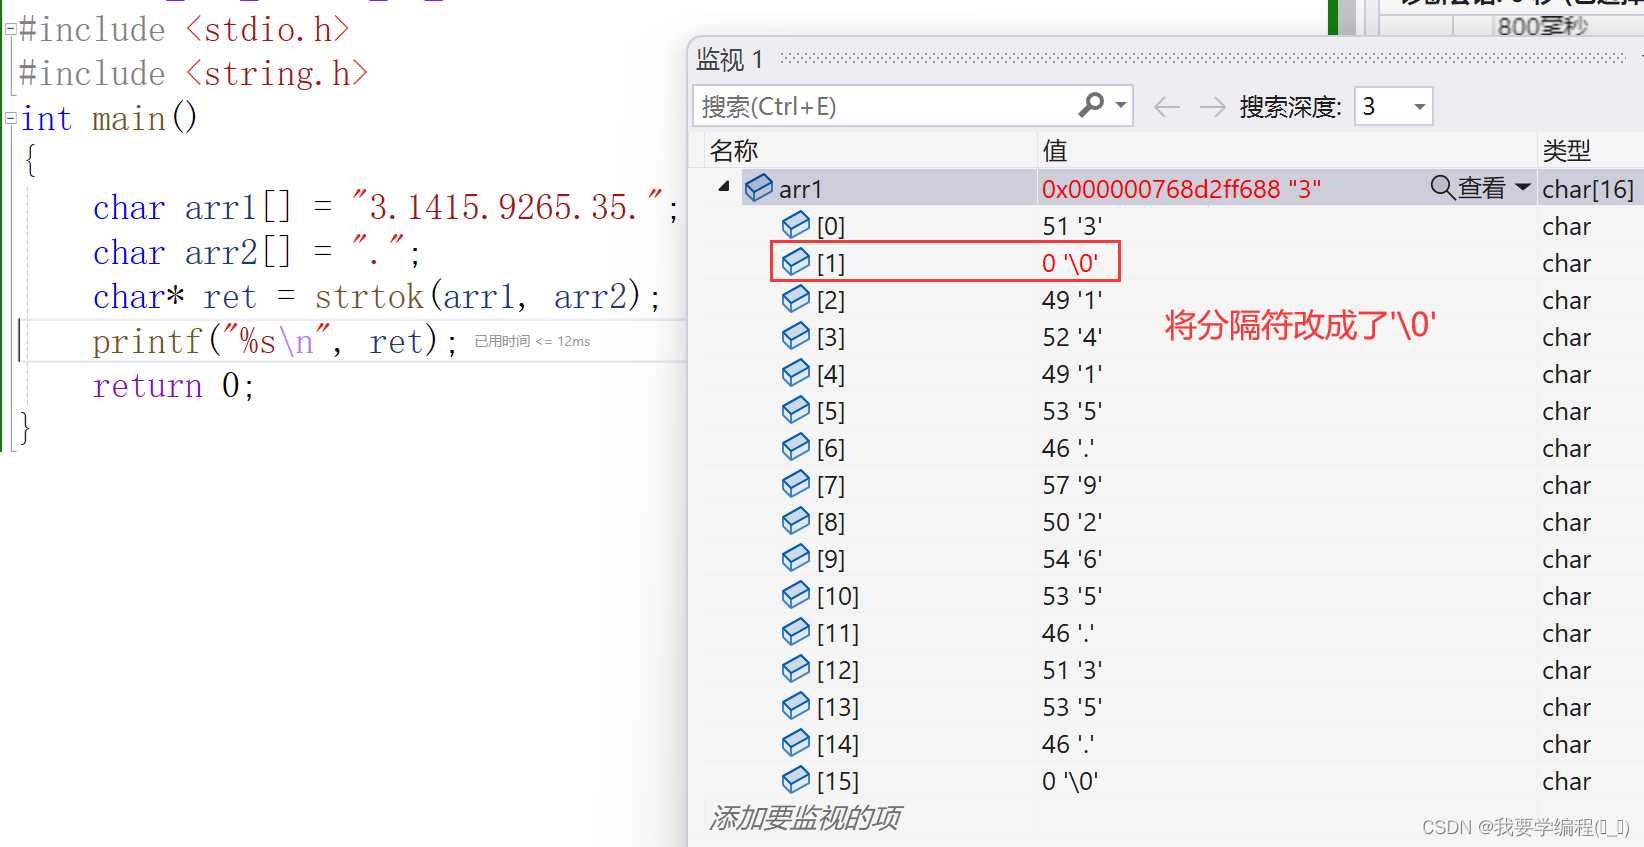1644x847 pixels.
Task: Navigate back with the left arrow
Action: point(1167,107)
